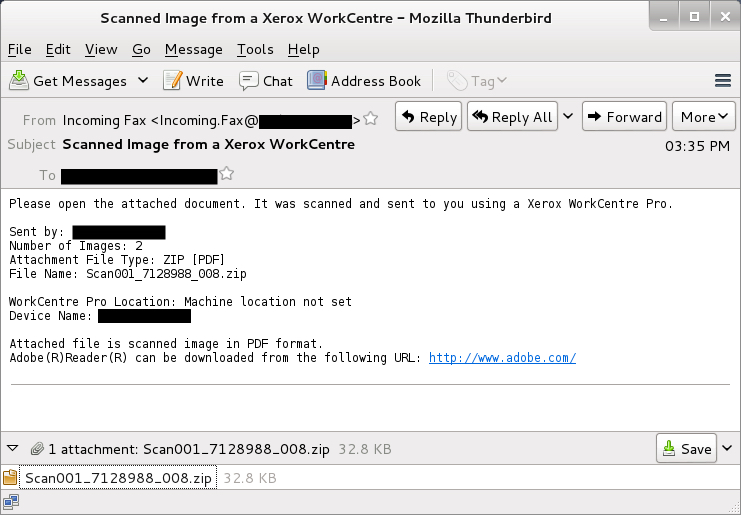Star the recipient in To field
741x515 pixels.
[227, 174]
